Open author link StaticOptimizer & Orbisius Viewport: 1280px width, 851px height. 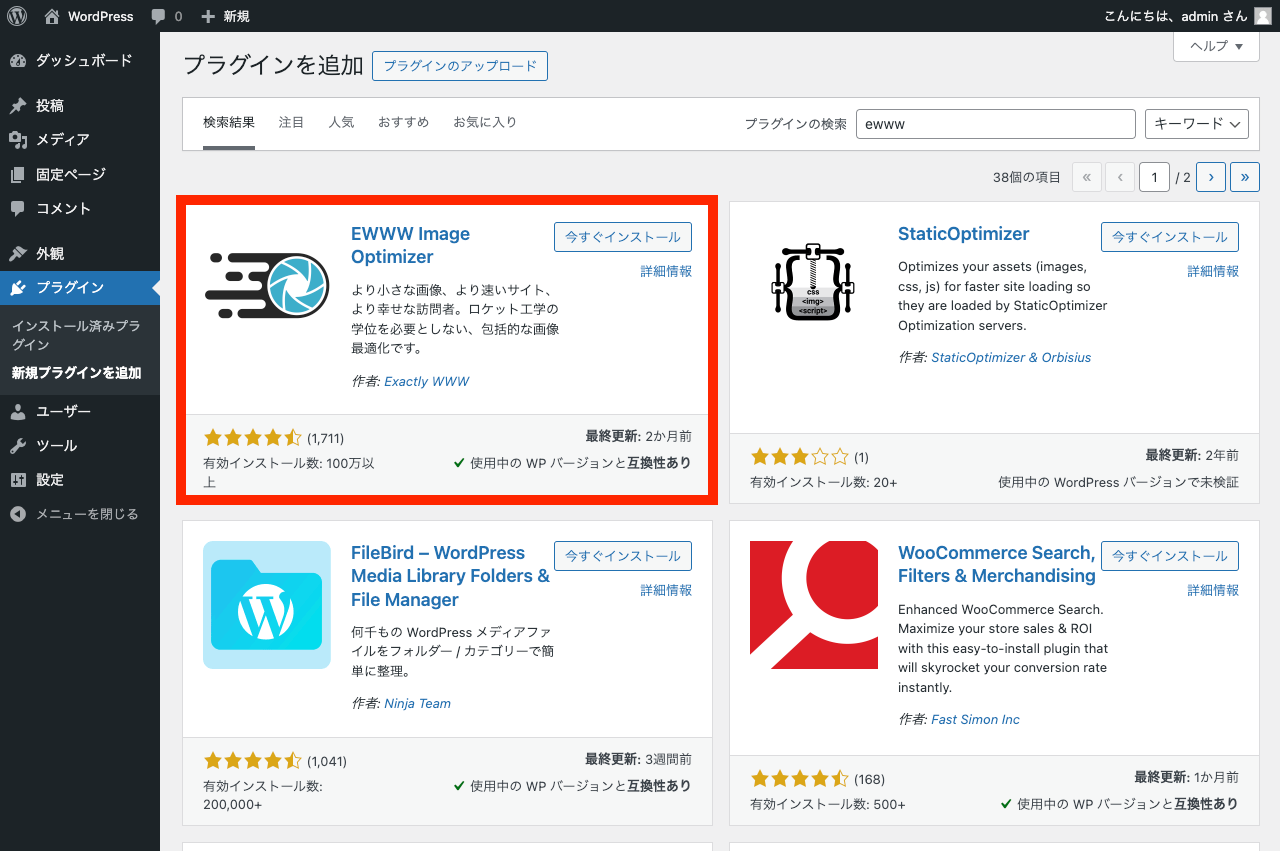coord(1011,357)
